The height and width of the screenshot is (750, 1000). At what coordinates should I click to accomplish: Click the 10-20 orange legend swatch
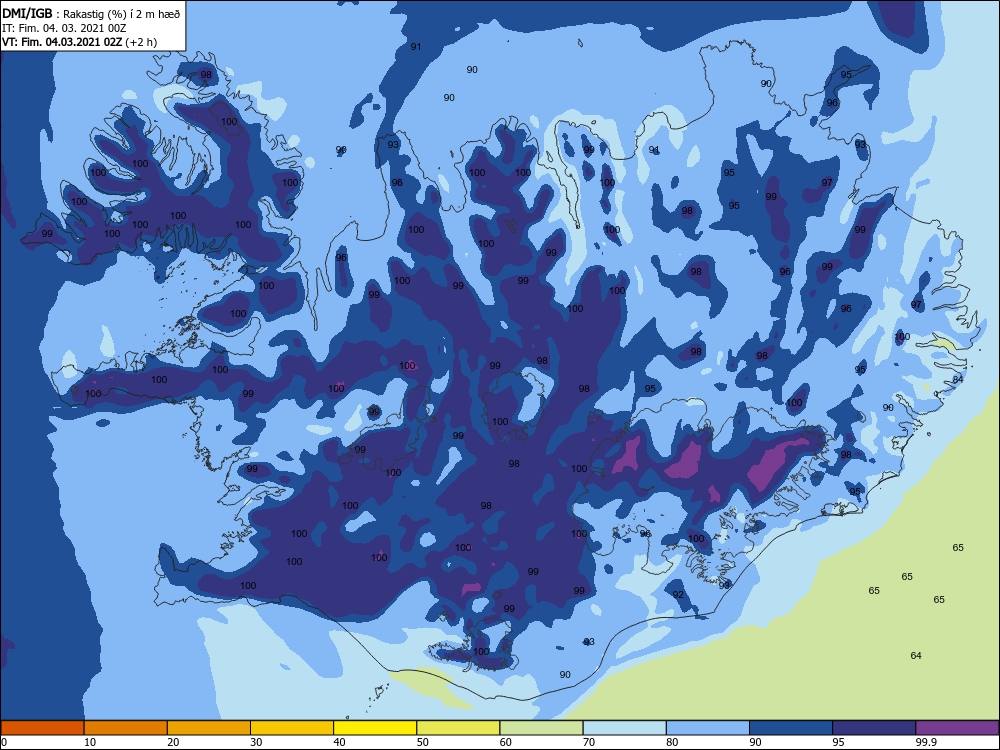tap(126, 728)
